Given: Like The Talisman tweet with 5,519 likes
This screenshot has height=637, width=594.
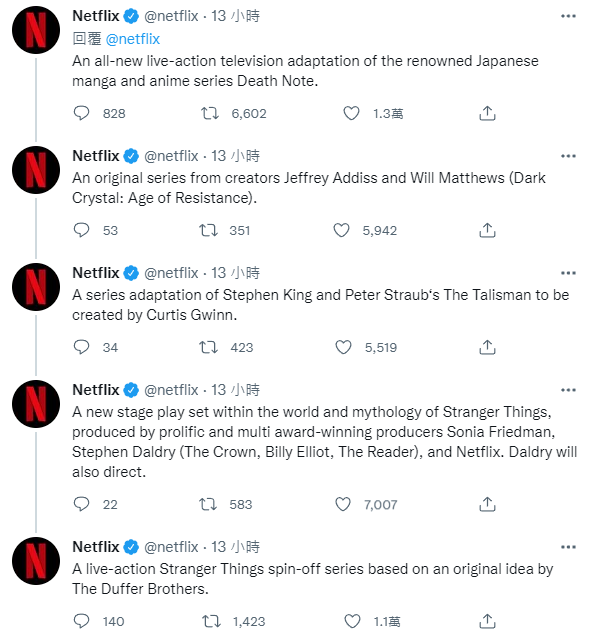Looking at the screenshot, I should coord(343,347).
